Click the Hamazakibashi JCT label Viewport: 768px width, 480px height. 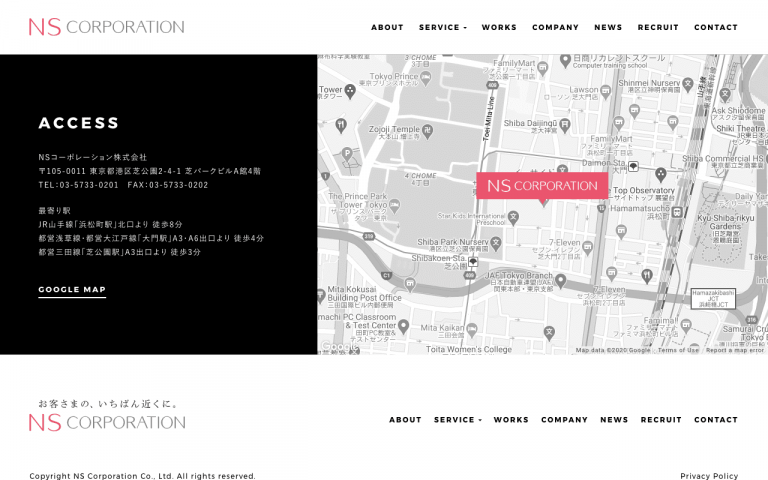tap(713, 298)
